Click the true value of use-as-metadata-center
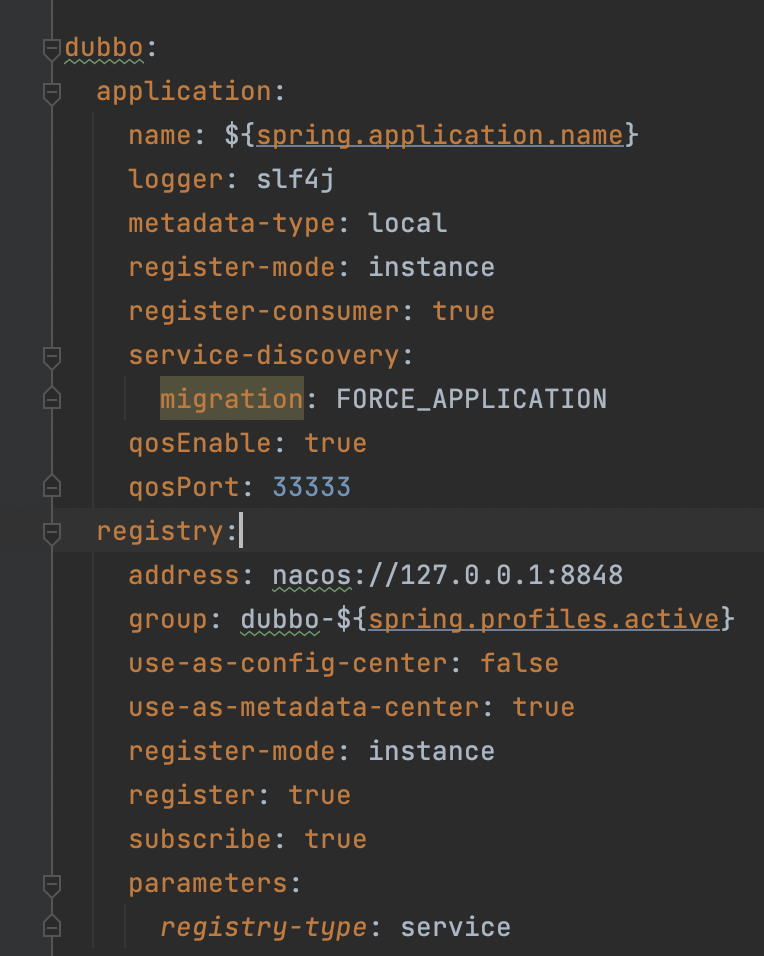The width and height of the screenshot is (764, 956). pyautogui.click(x=543, y=707)
